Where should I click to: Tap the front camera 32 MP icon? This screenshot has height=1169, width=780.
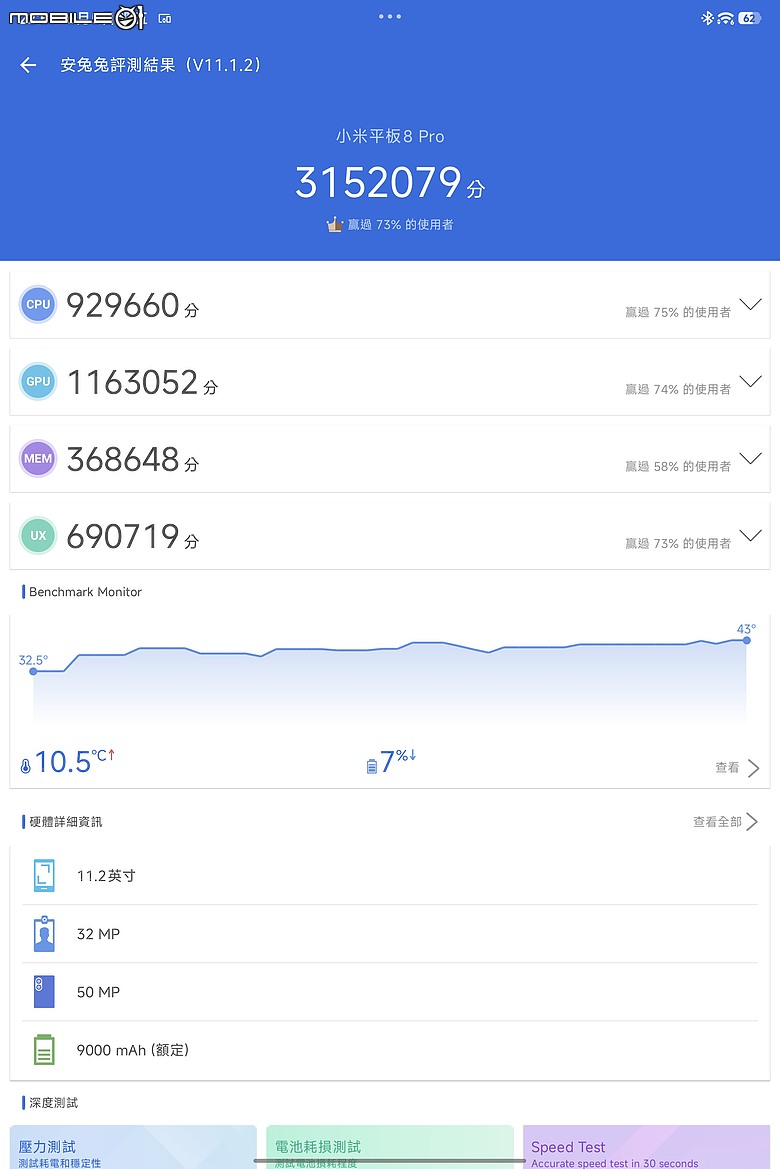(44, 933)
